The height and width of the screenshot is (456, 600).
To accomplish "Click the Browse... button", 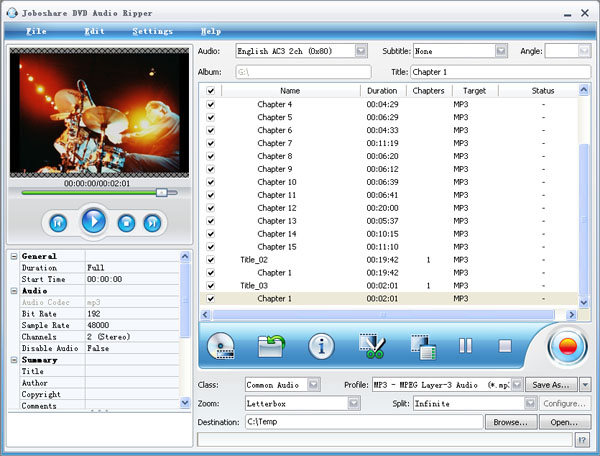I will coord(510,422).
